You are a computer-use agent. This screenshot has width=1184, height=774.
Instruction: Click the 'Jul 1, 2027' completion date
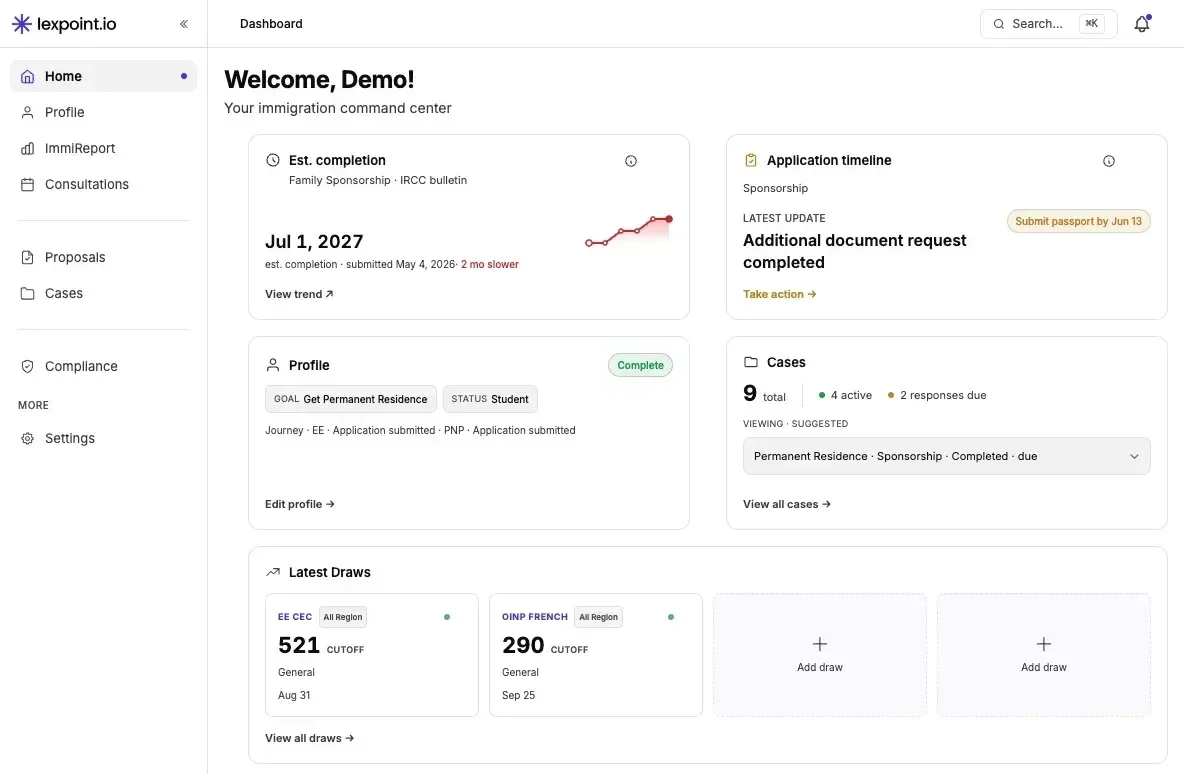pyautogui.click(x=314, y=242)
